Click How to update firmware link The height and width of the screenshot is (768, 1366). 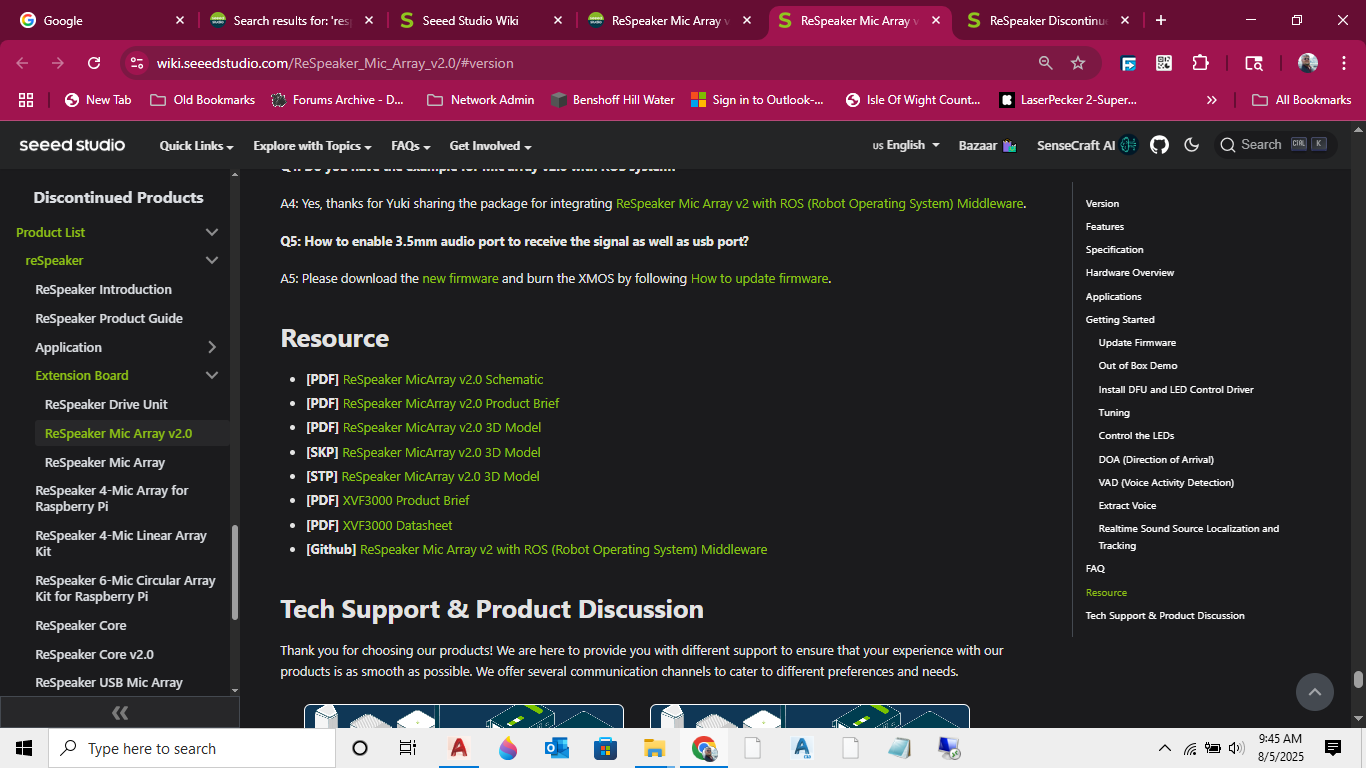tap(760, 278)
